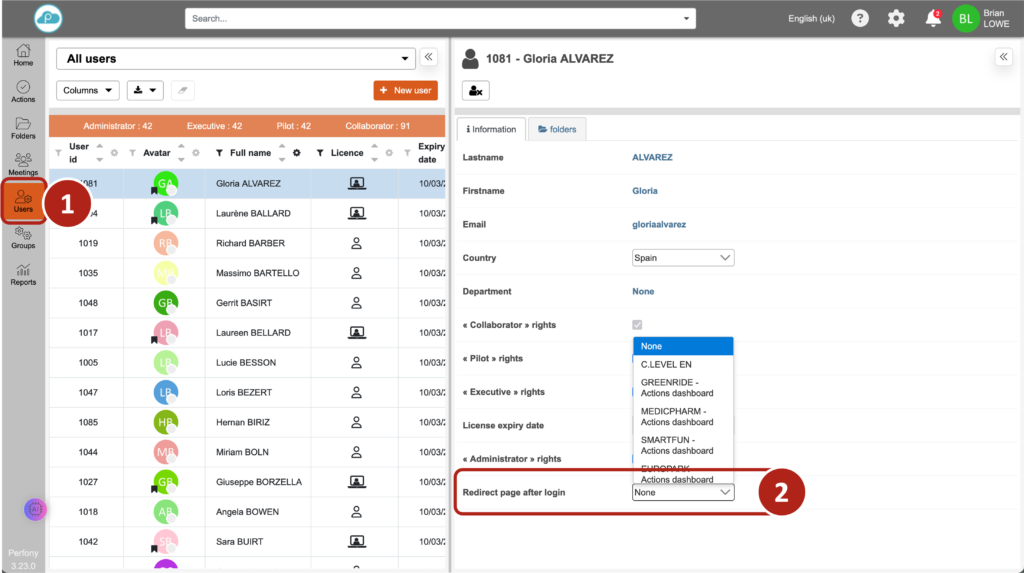Go to Actions in the sidebar
The height and width of the screenshot is (573, 1024).
[x=23, y=92]
